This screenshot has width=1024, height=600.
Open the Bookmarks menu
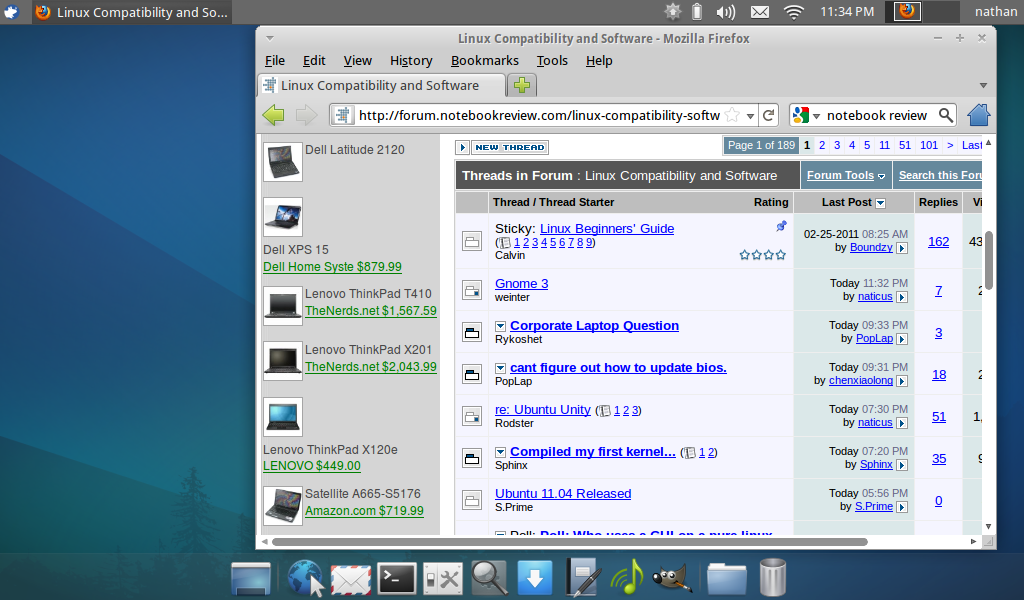485,61
